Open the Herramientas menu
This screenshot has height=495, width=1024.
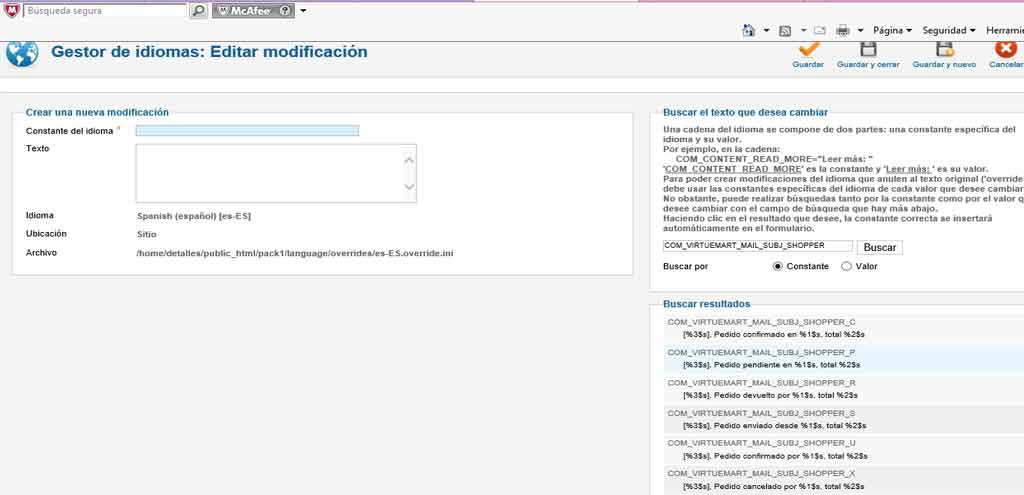pyautogui.click(x=1004, y=31)
